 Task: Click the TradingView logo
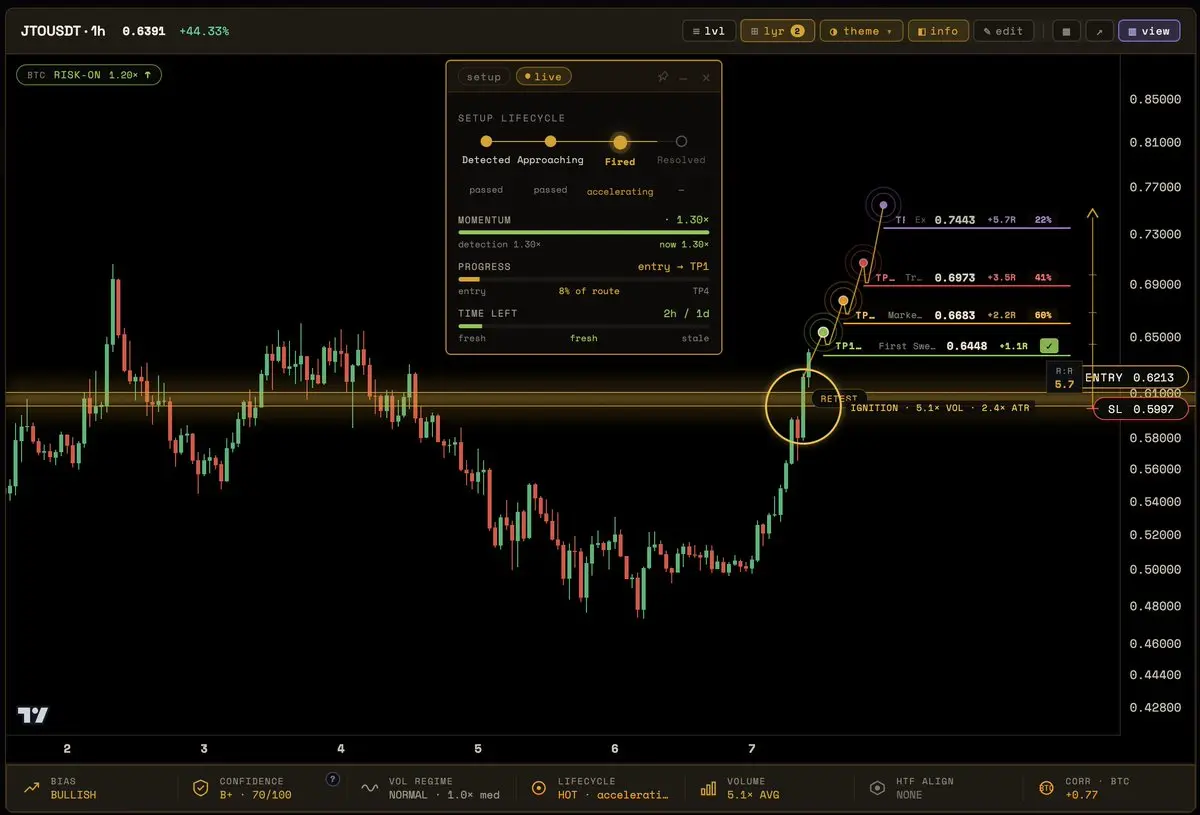[x=33, y=715]
